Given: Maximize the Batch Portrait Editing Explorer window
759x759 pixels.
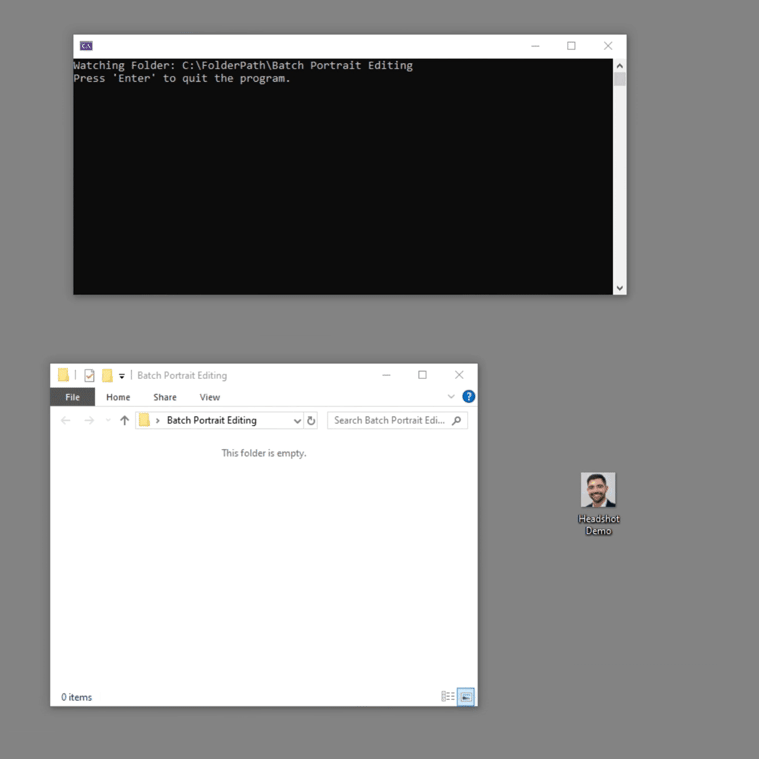Looking at the screenshot, I should coord(423,375).
